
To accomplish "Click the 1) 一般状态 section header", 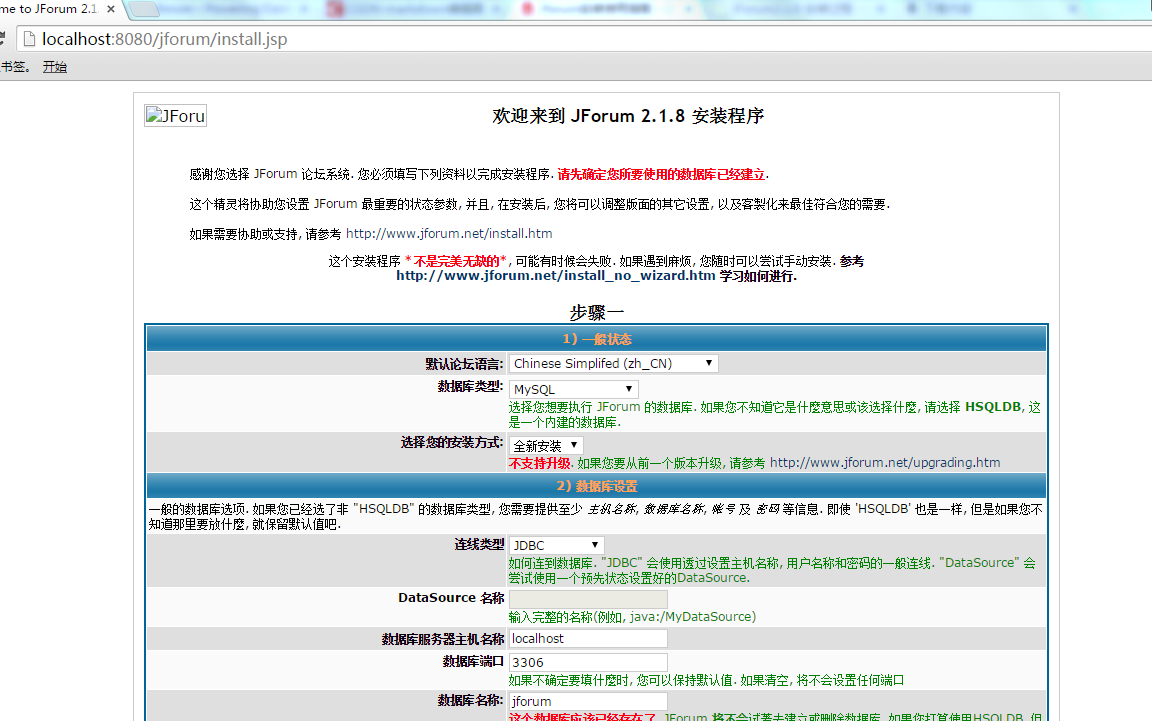I will pyautogui.click(x=597, y=339).
